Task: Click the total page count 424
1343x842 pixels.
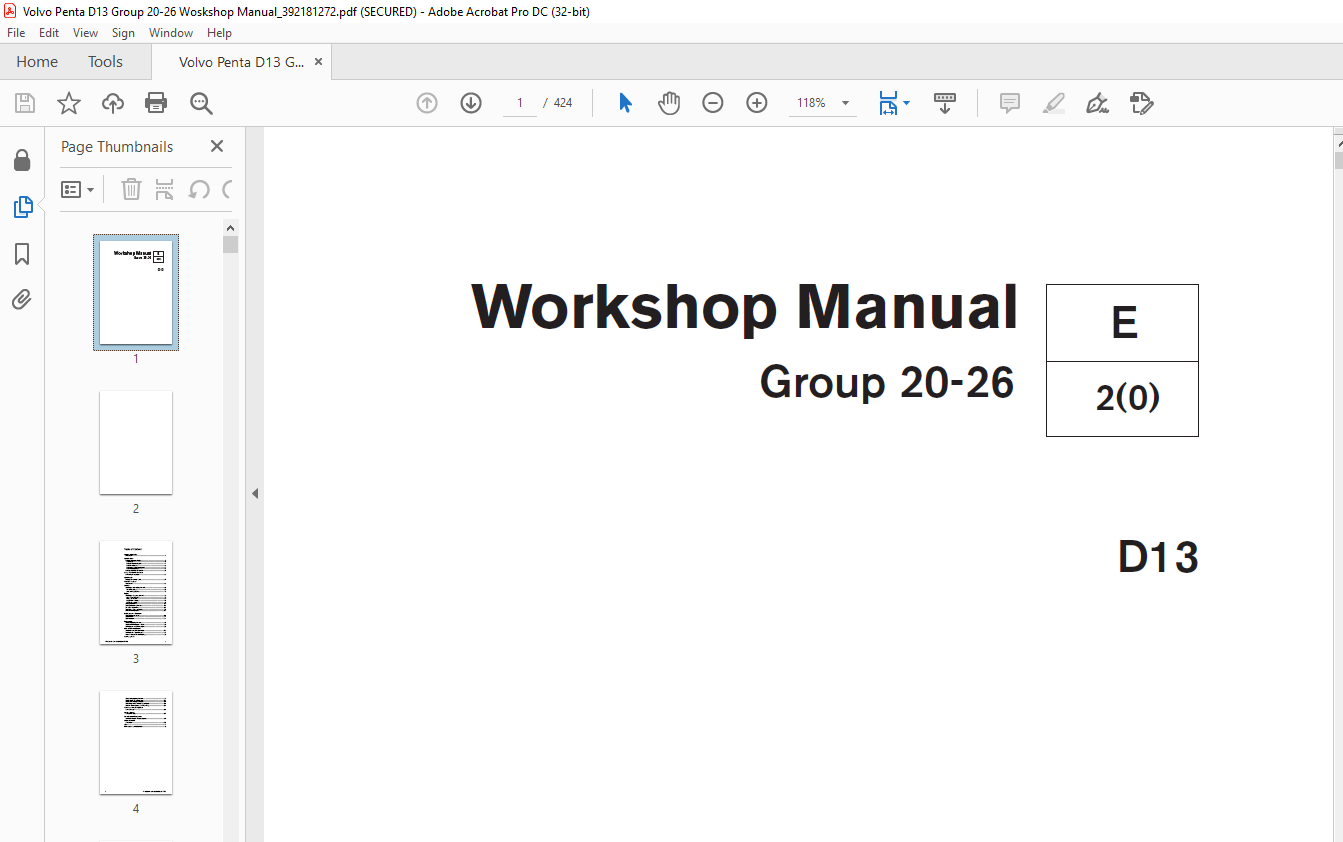Action: [563, 103]
